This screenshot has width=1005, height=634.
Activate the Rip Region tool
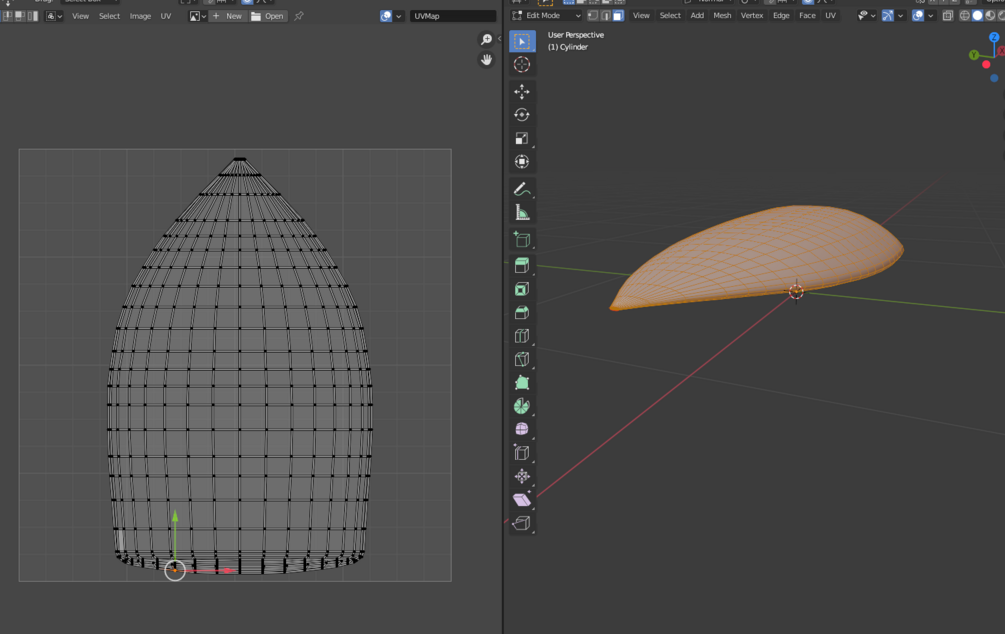522,522
